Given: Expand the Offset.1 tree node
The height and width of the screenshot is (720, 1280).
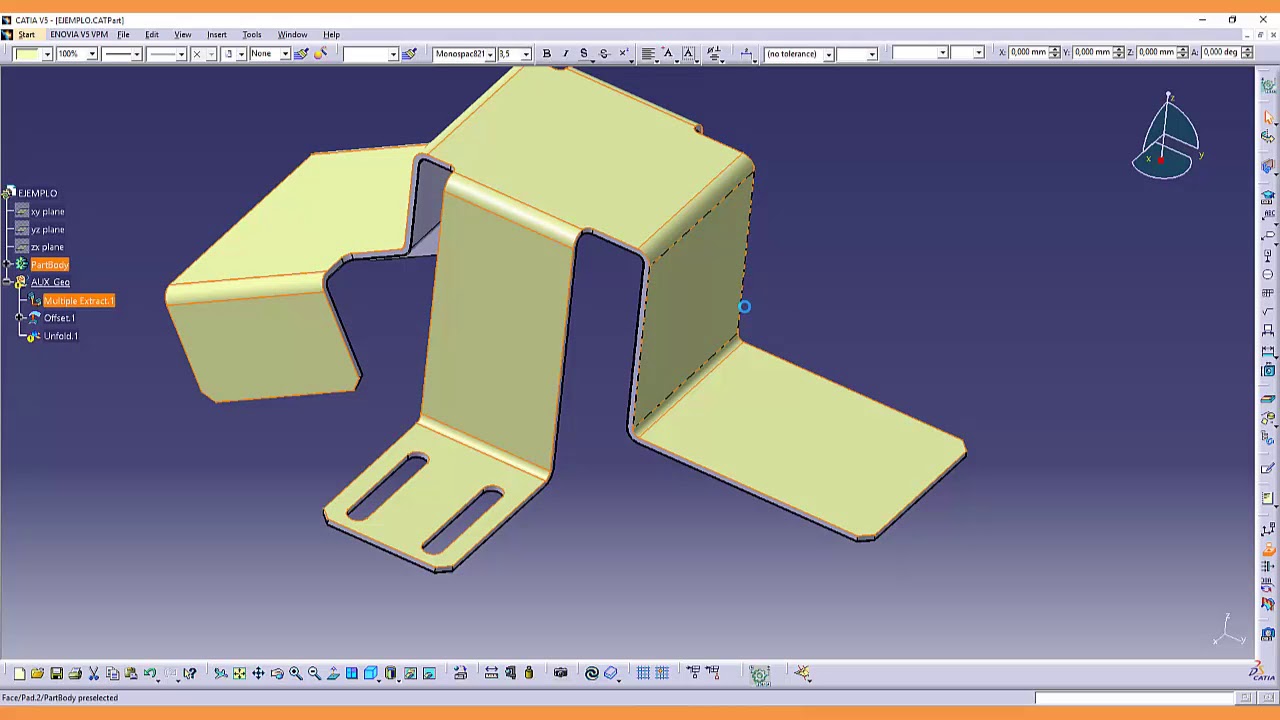Looking at the screenshot, I should (20, 318).
